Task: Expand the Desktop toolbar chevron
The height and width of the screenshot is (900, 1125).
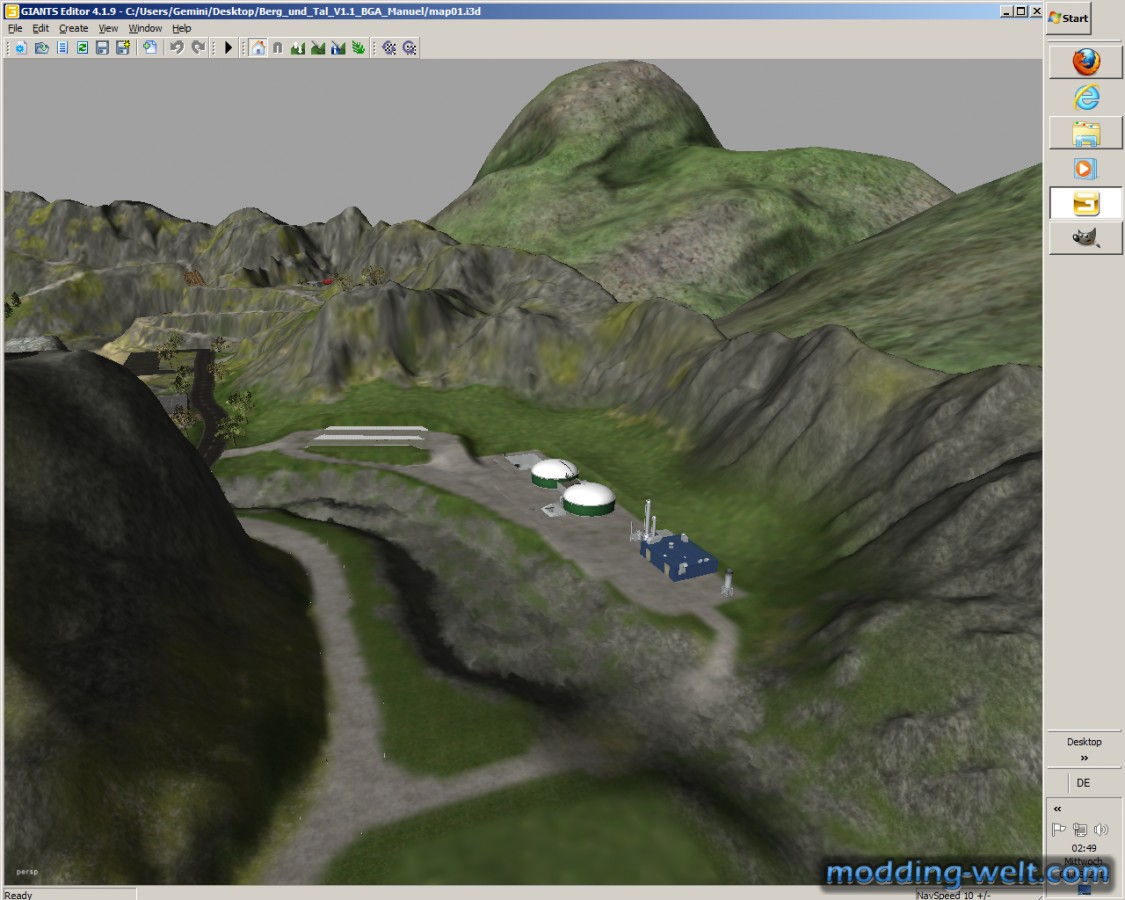Action: pyautogui.click(x=1083, y=758)
